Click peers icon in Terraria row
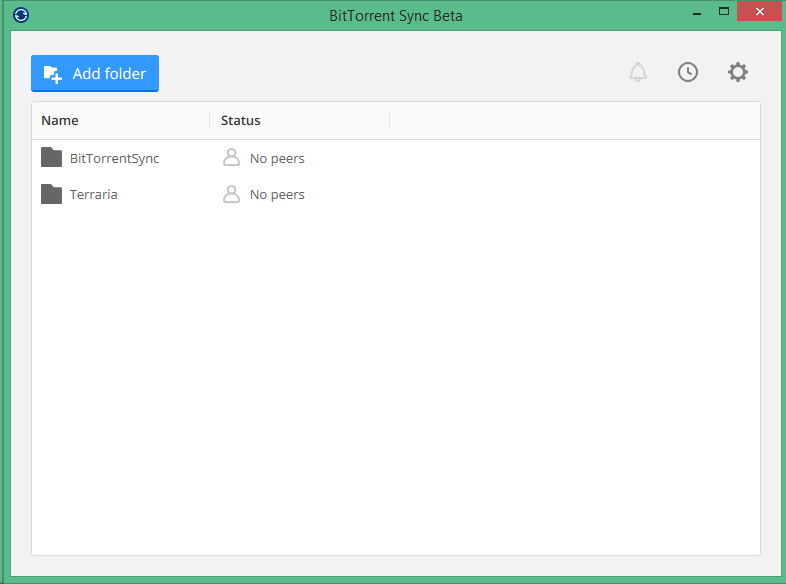786x584 pixels. tap(231, 194)
